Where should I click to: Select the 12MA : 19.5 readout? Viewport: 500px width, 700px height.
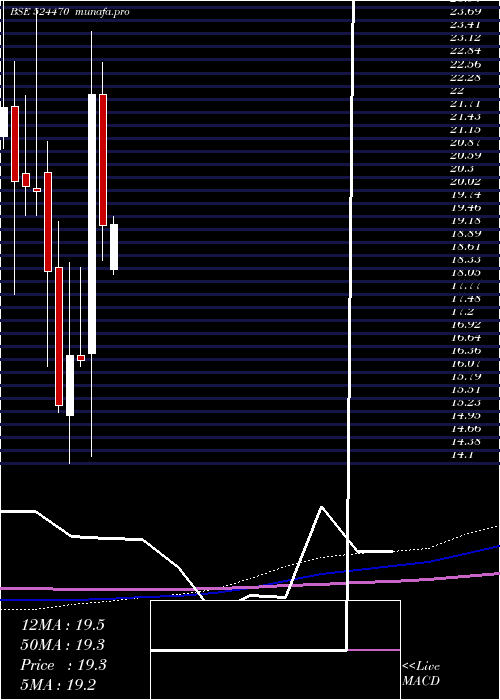(63, 625)
